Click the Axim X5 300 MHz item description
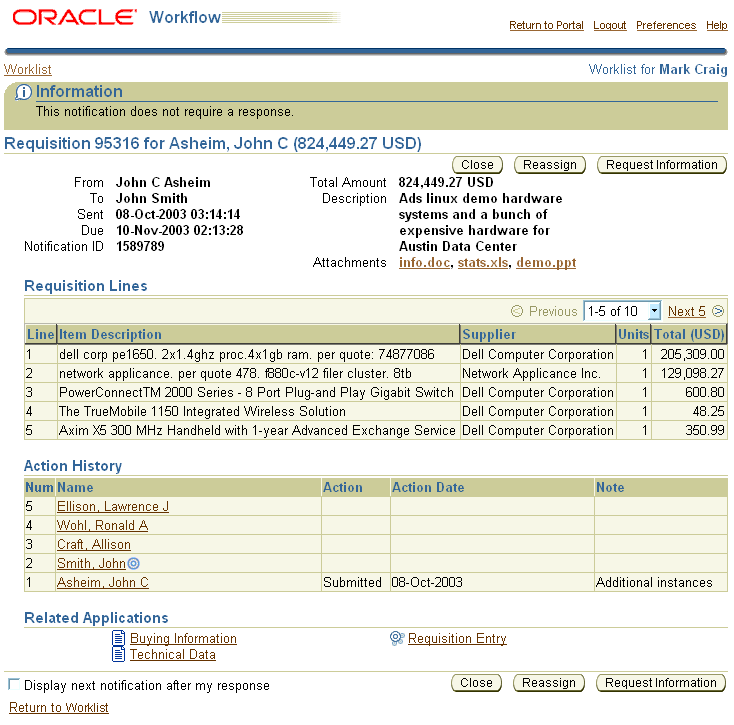 point(257,430)
